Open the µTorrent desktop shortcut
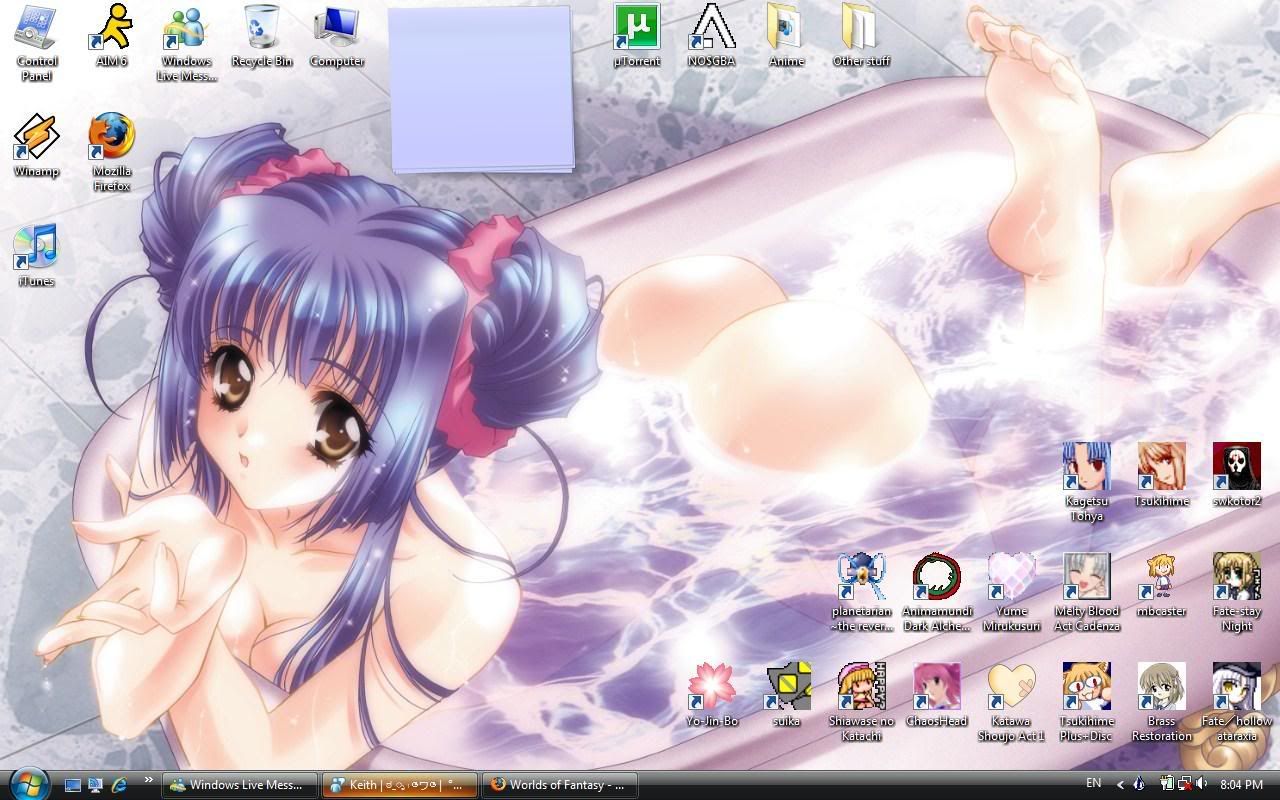 tap(637, 29)
